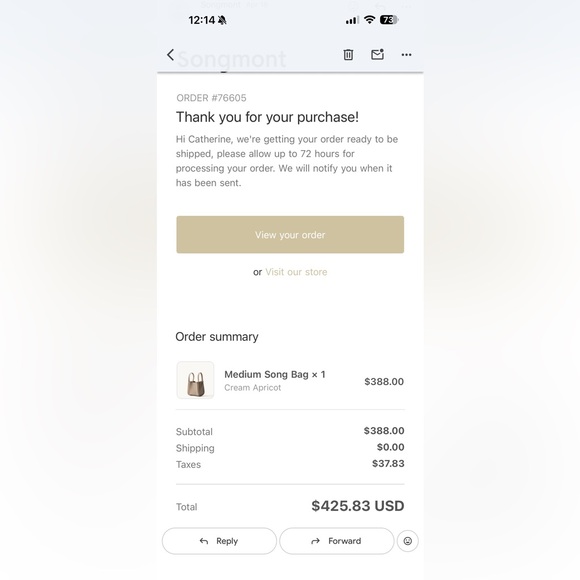Viewport: 580px width, 580px height.
Task: Click the View your order button
Action: pos(290,235)
